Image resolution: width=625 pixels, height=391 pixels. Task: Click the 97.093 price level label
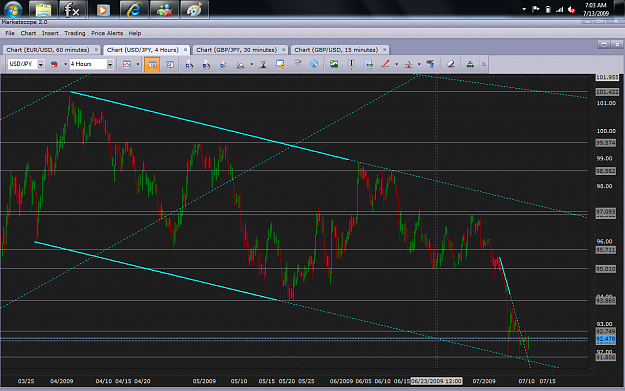(x=605, y=213)
